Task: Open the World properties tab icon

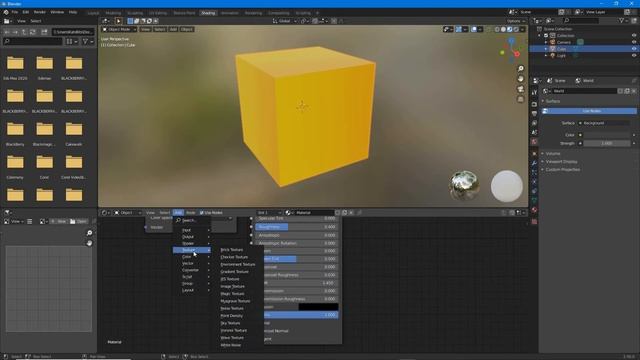Action: (x=534, y=142)
